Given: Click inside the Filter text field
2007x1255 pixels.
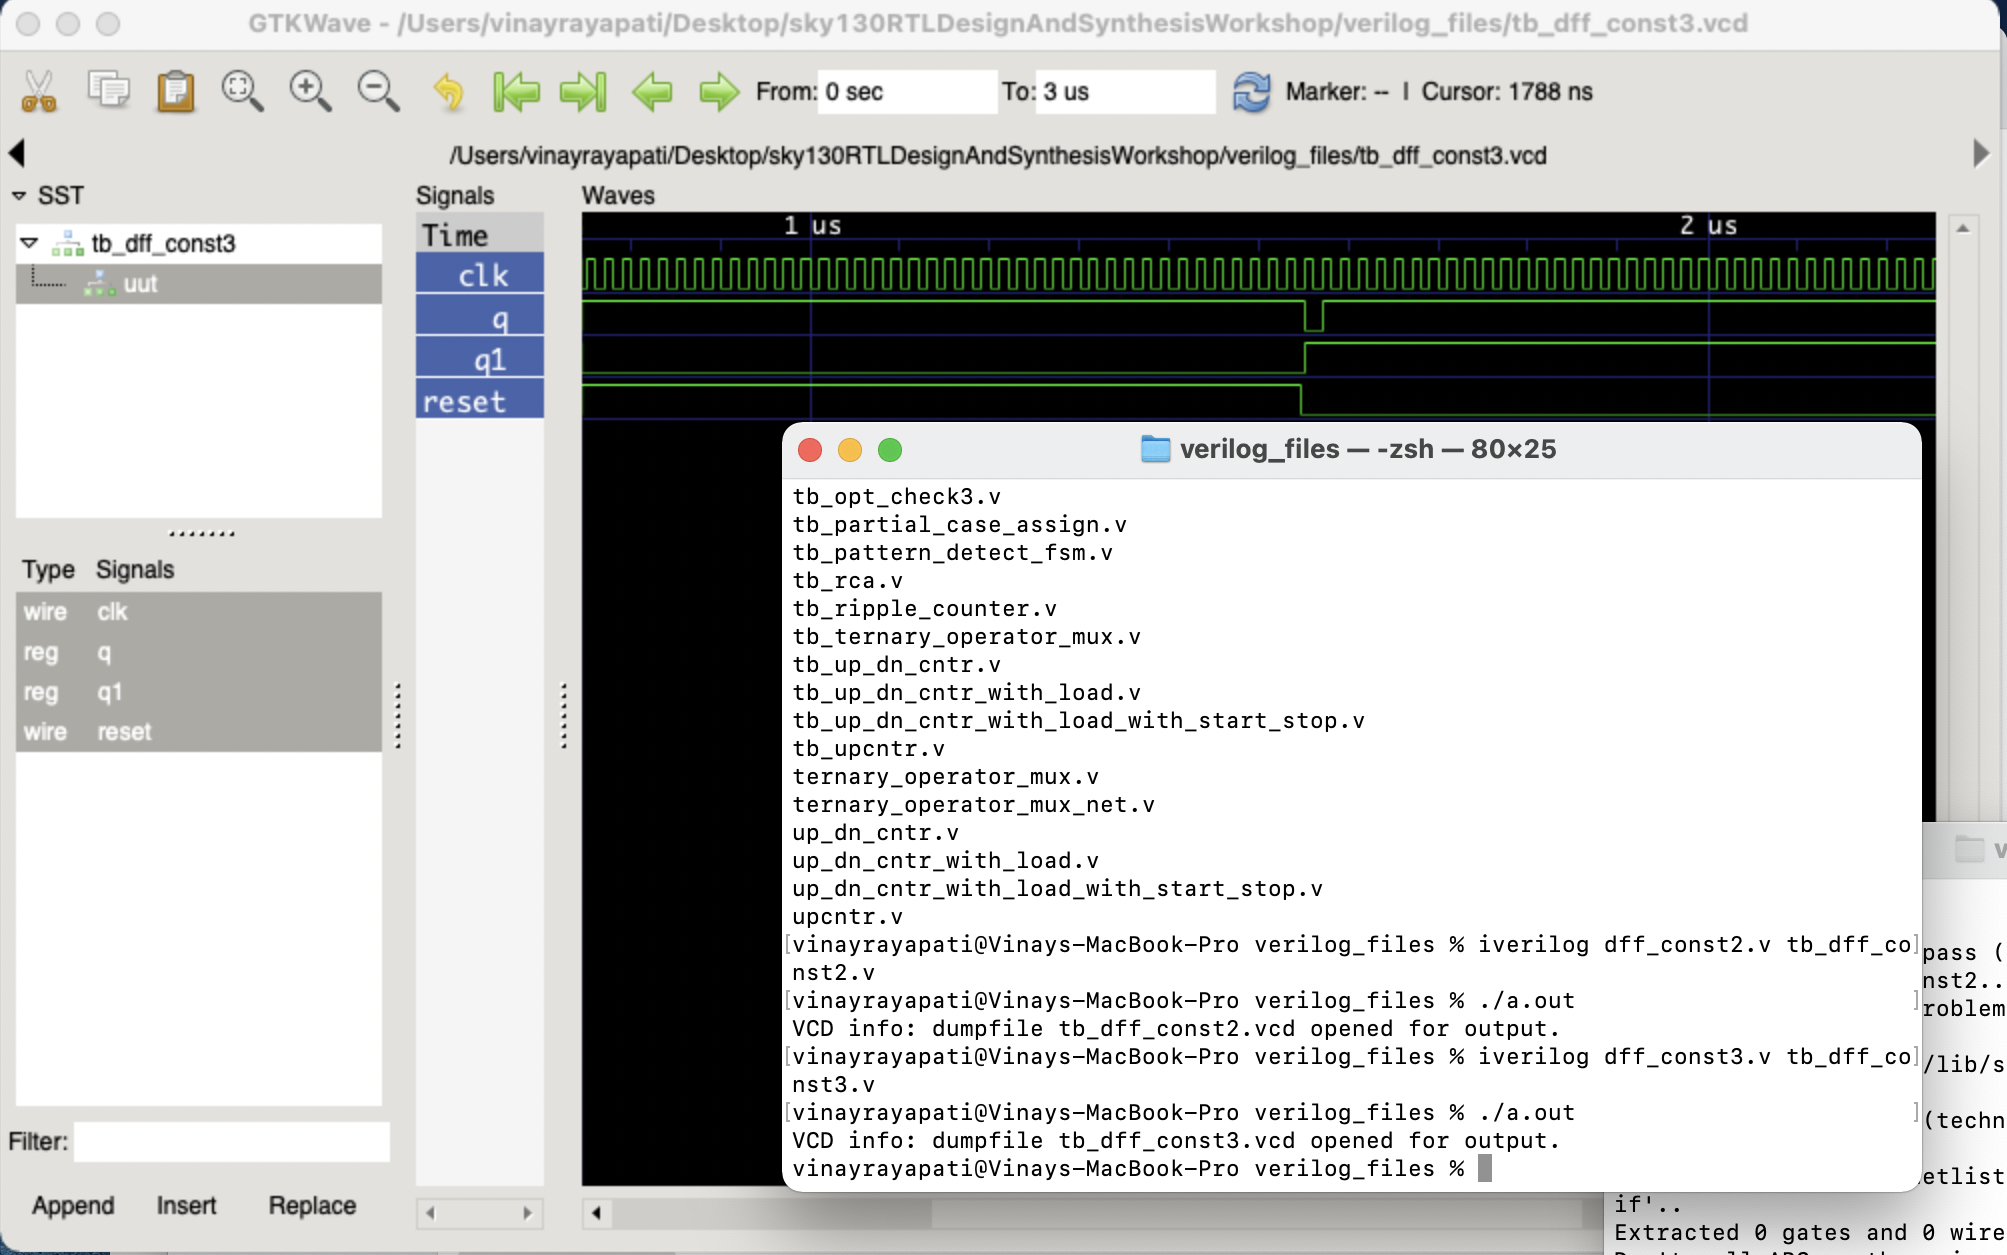Looking at the screenshot, I should coord(230,1141).
